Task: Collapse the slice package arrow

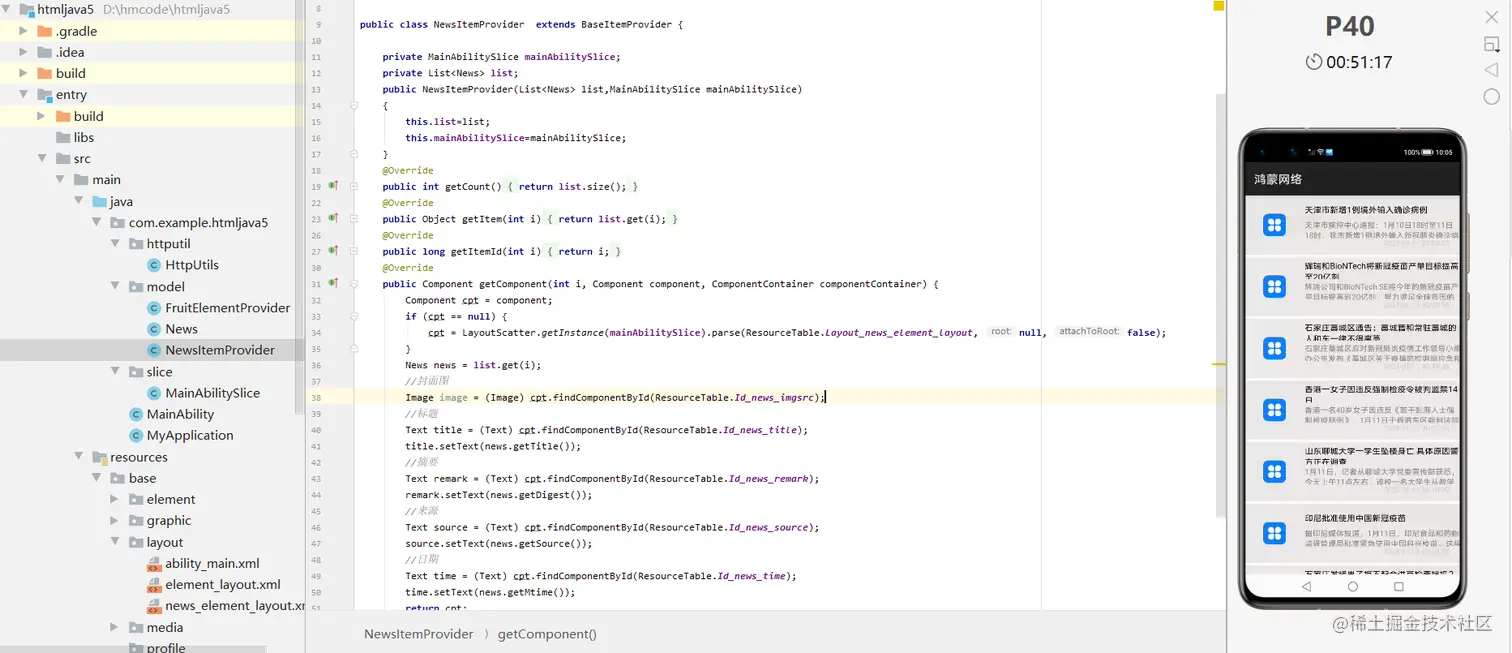Action: point(115,372)
